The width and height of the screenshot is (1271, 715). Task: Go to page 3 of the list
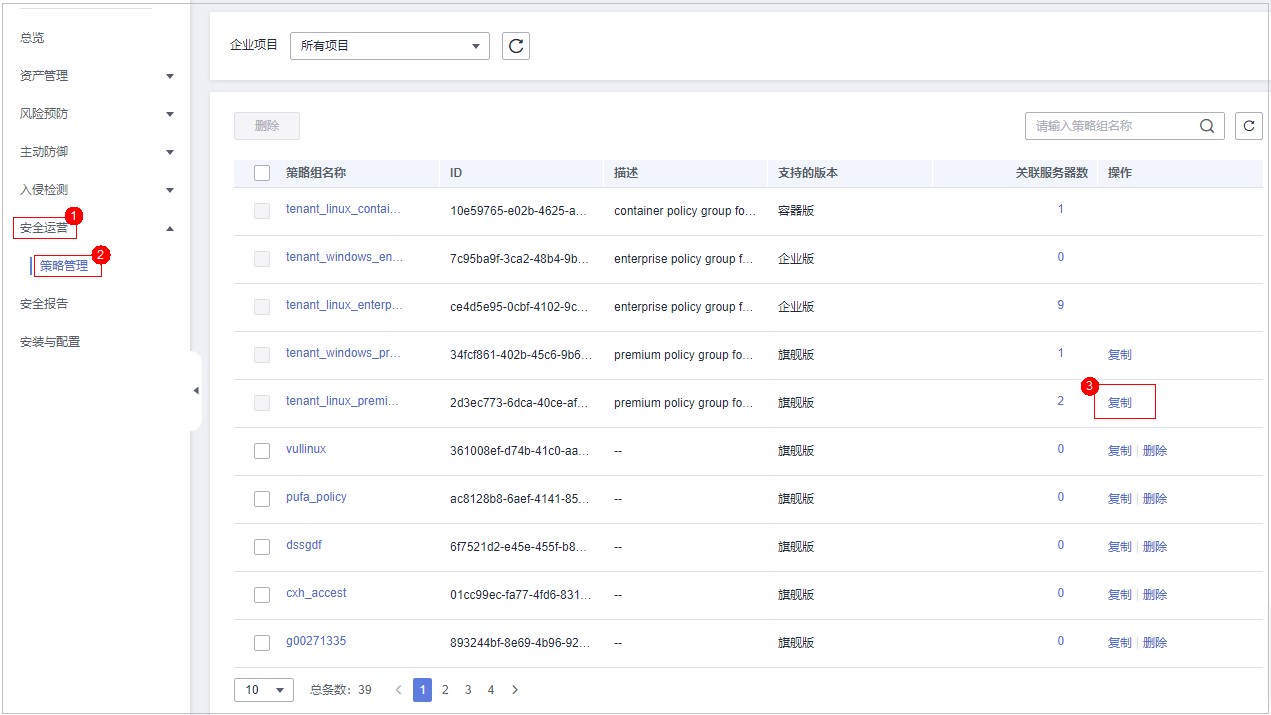[x=468, y=690]
